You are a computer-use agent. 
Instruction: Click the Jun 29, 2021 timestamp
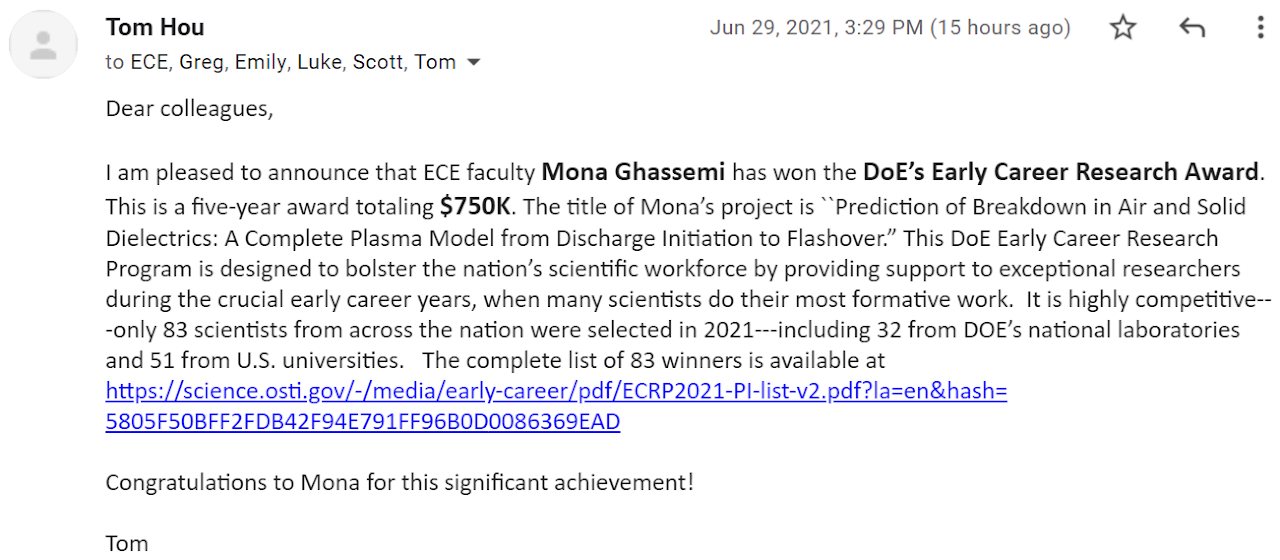coord(890,28)
